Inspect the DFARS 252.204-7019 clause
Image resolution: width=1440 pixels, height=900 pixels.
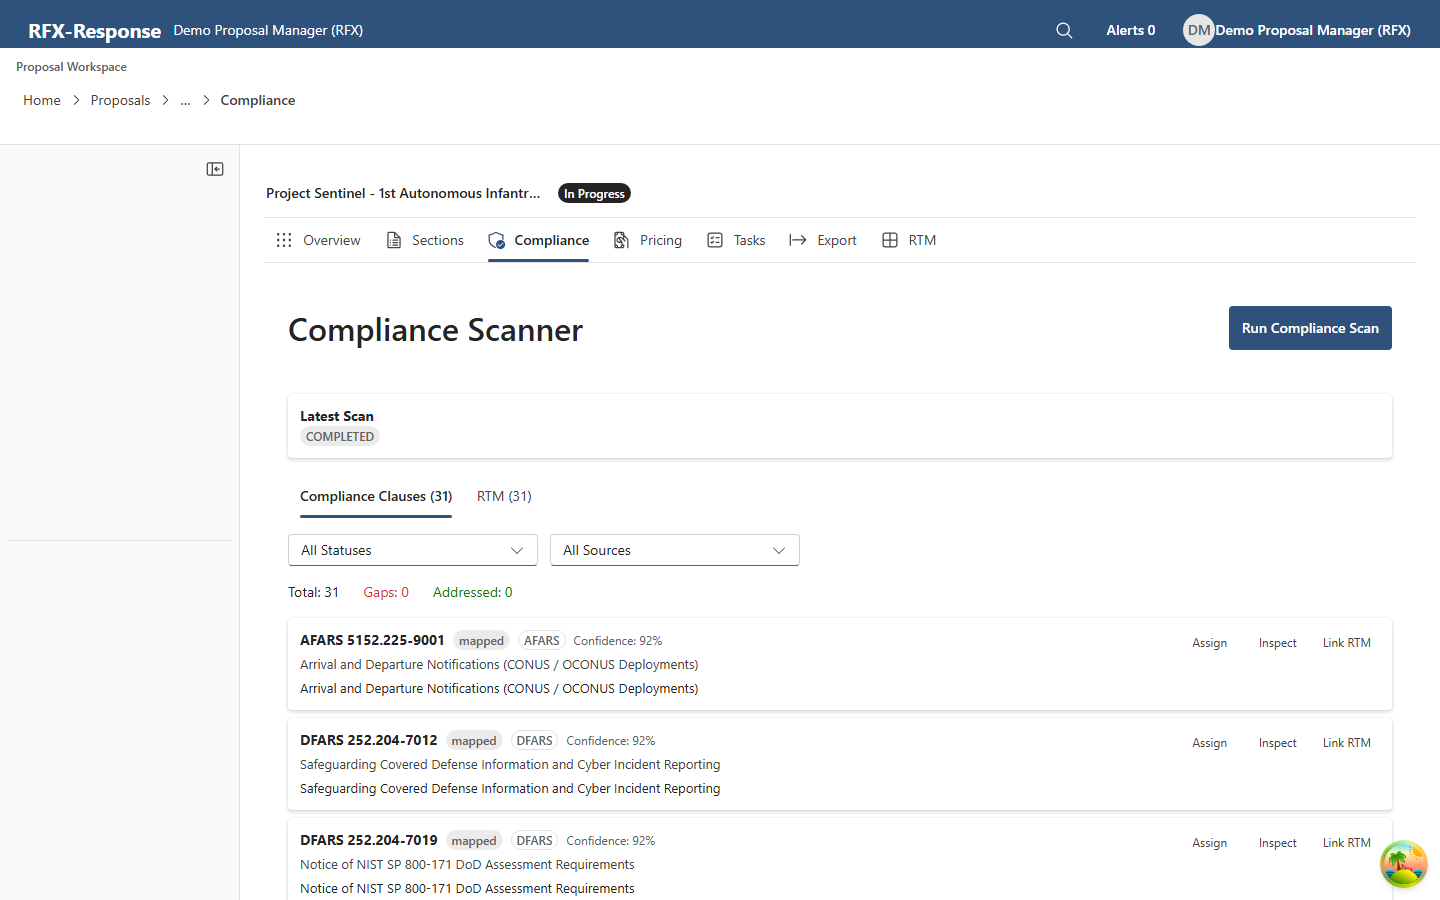(1278, 843)
